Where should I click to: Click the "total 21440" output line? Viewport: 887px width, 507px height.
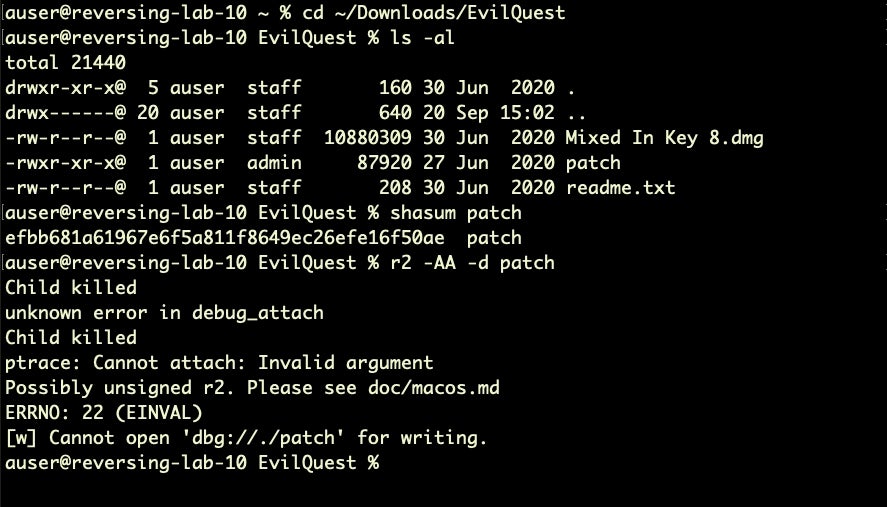[x=65, y=63]
